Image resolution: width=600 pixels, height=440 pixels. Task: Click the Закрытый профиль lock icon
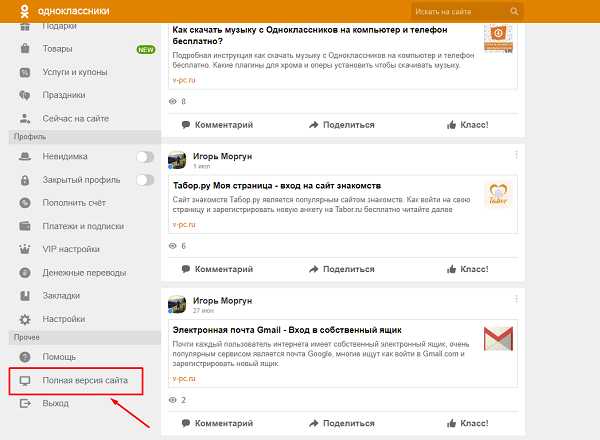25,180
